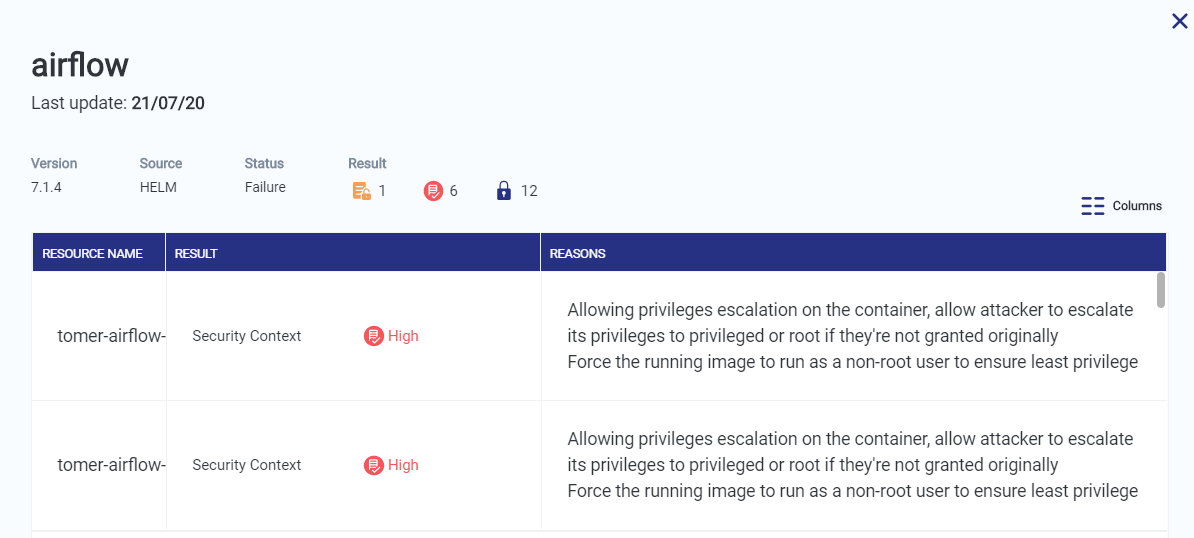Click the High label in second row

403,465
